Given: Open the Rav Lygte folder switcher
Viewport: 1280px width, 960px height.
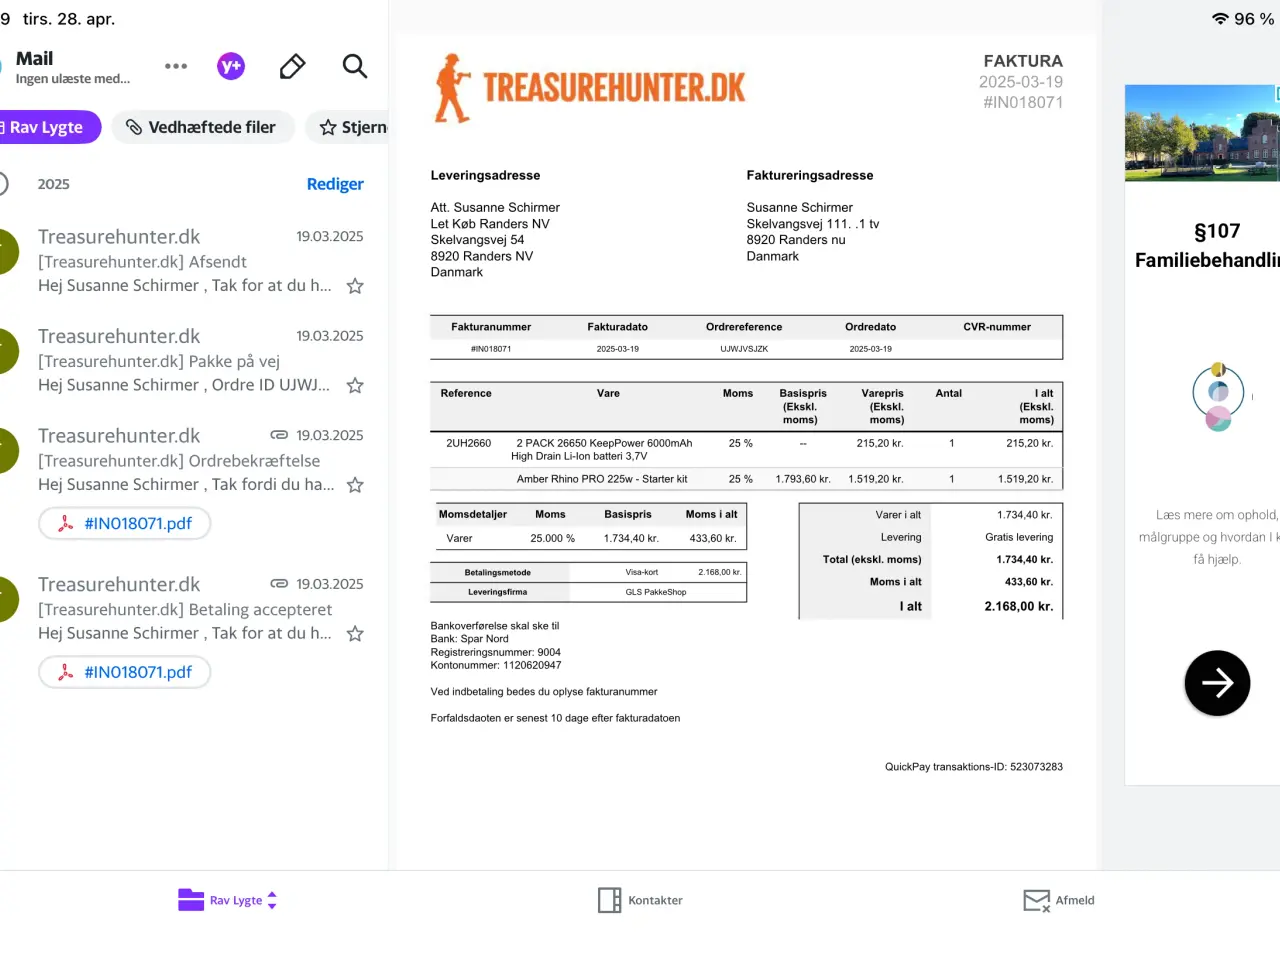Looking at the screenshot, I should tap(228, 900).
